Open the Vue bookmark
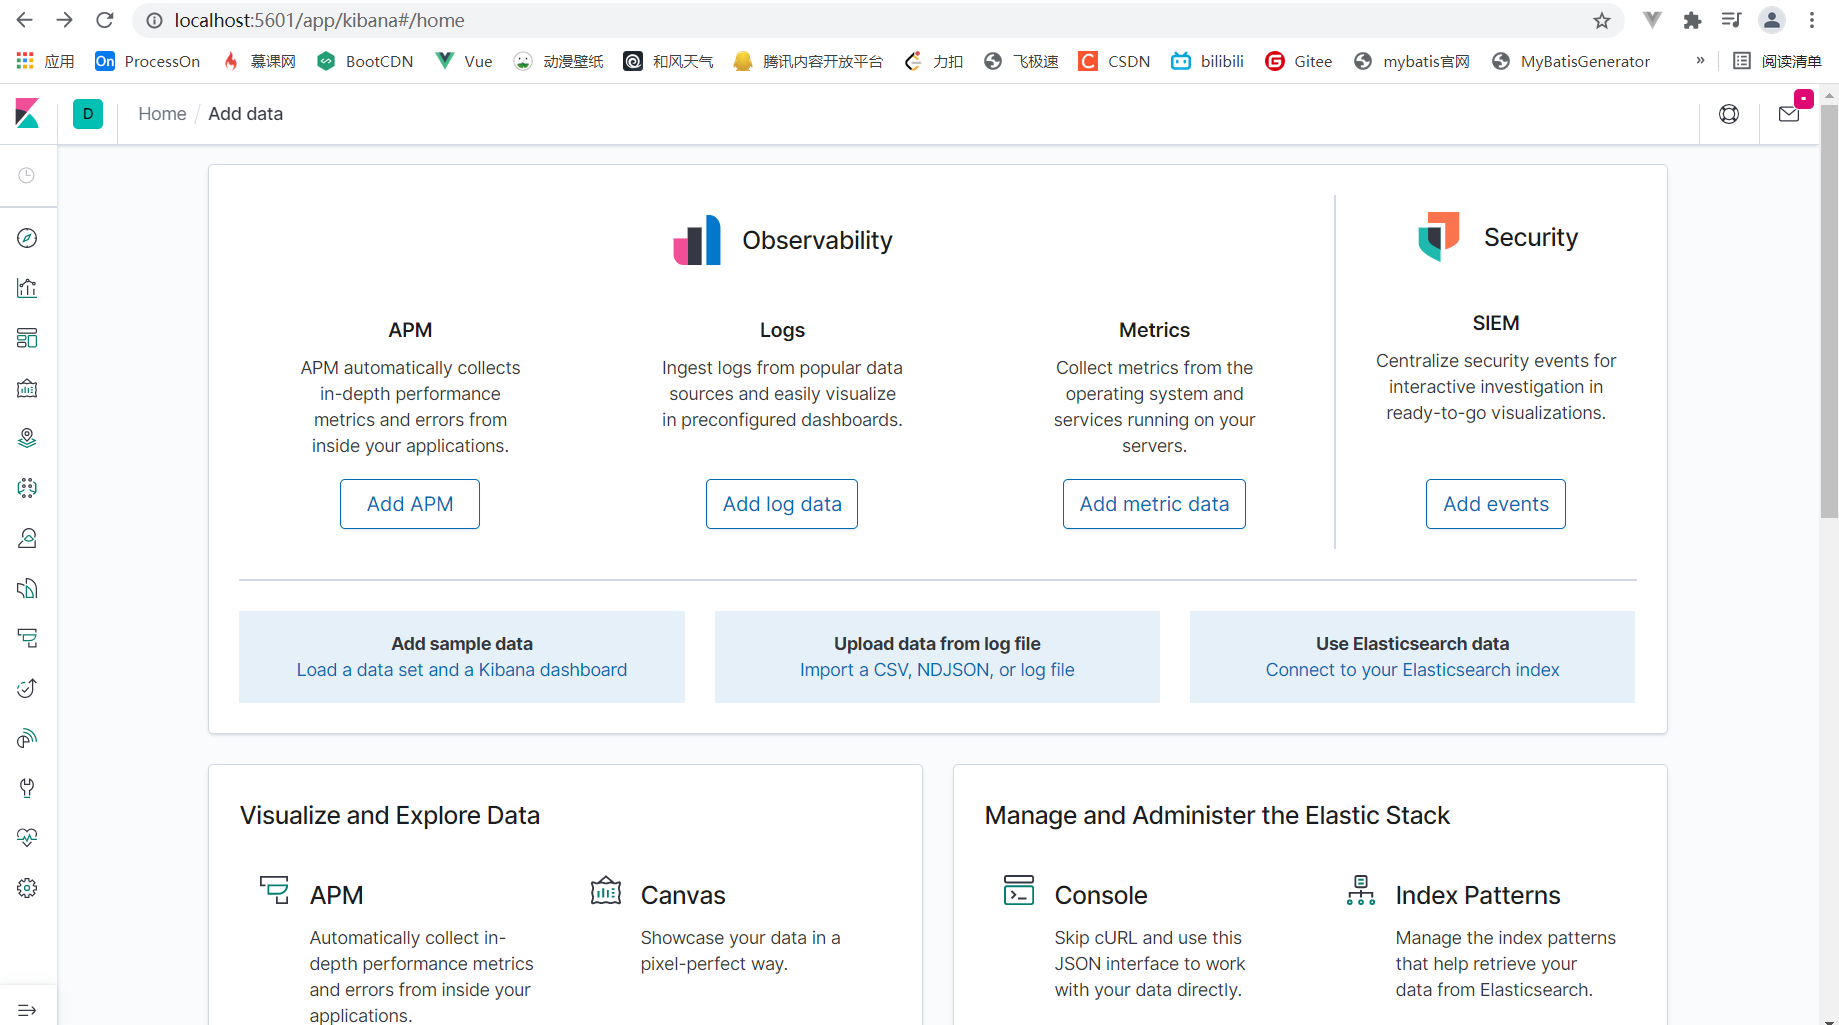The height and width of the screenshot is (1025, 1839). [464, 61]
